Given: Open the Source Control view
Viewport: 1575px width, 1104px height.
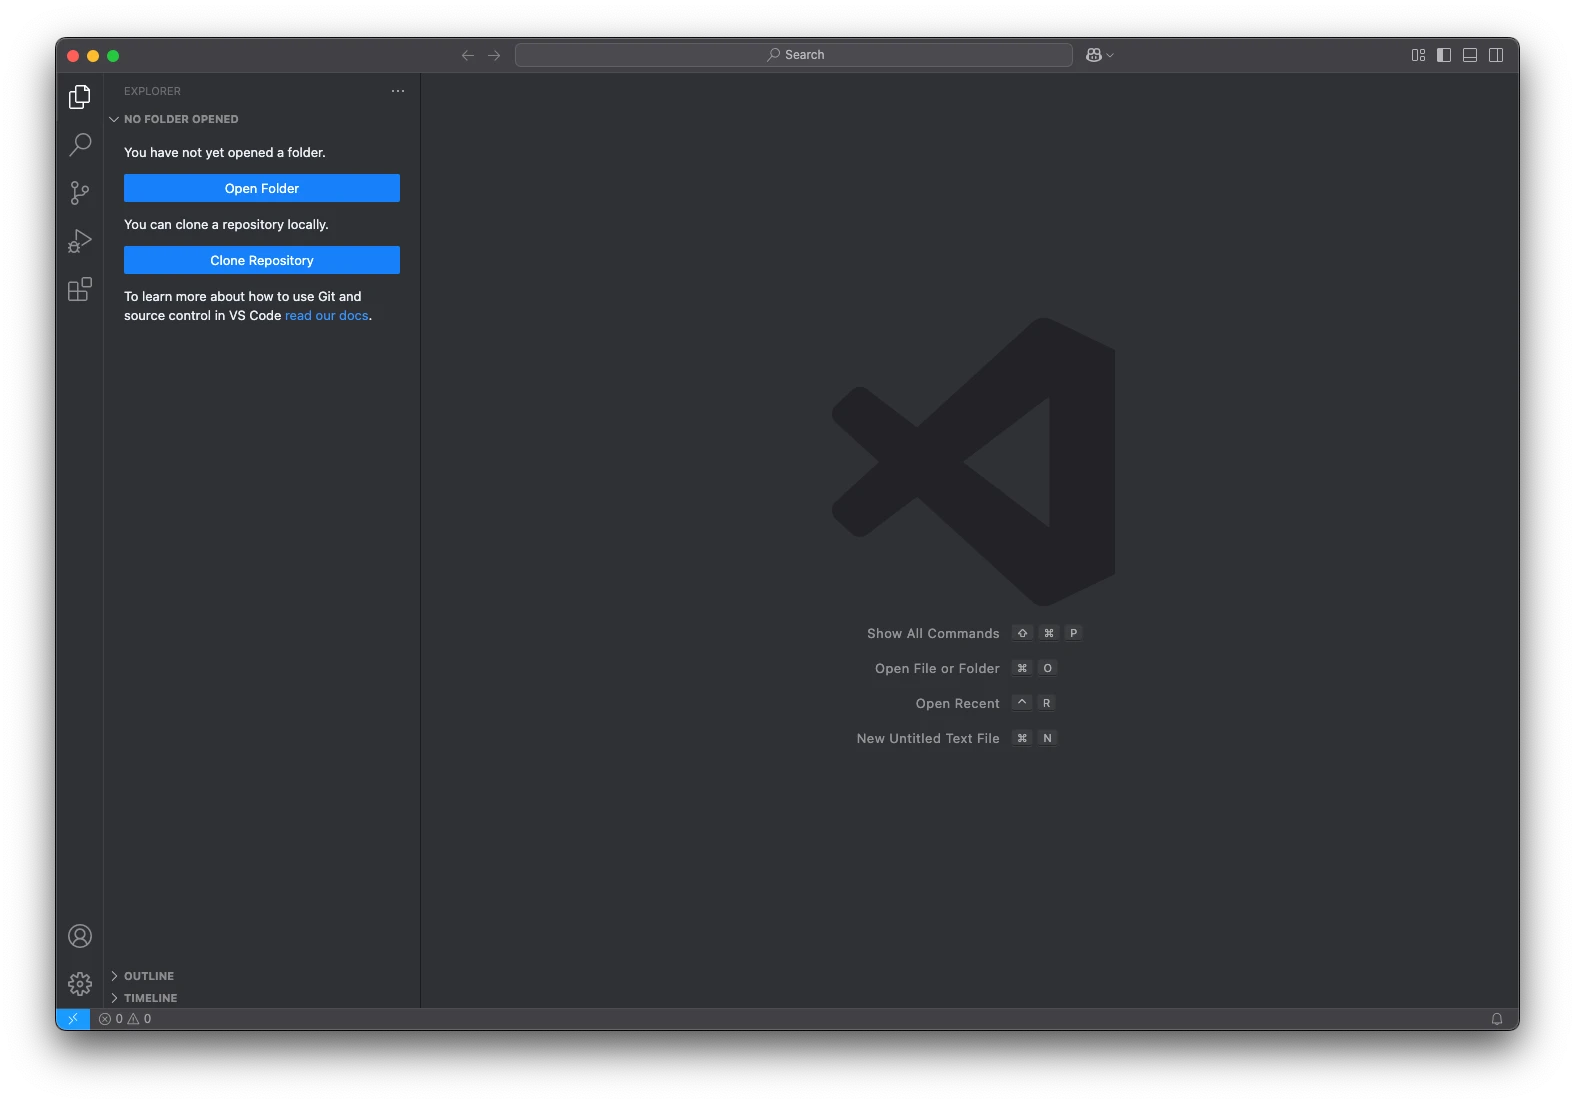Looking at the screenshot, I should click(x=80, y=193).
